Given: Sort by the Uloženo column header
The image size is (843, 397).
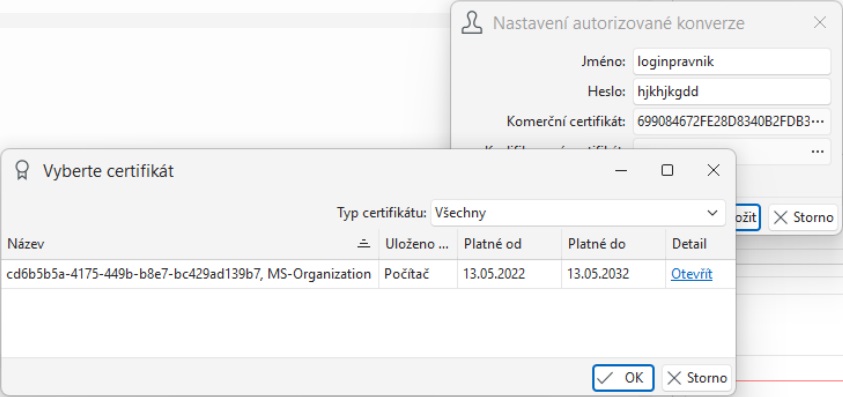Looking at the screenshot, I should pyautogui.click(x=418, y=244).
